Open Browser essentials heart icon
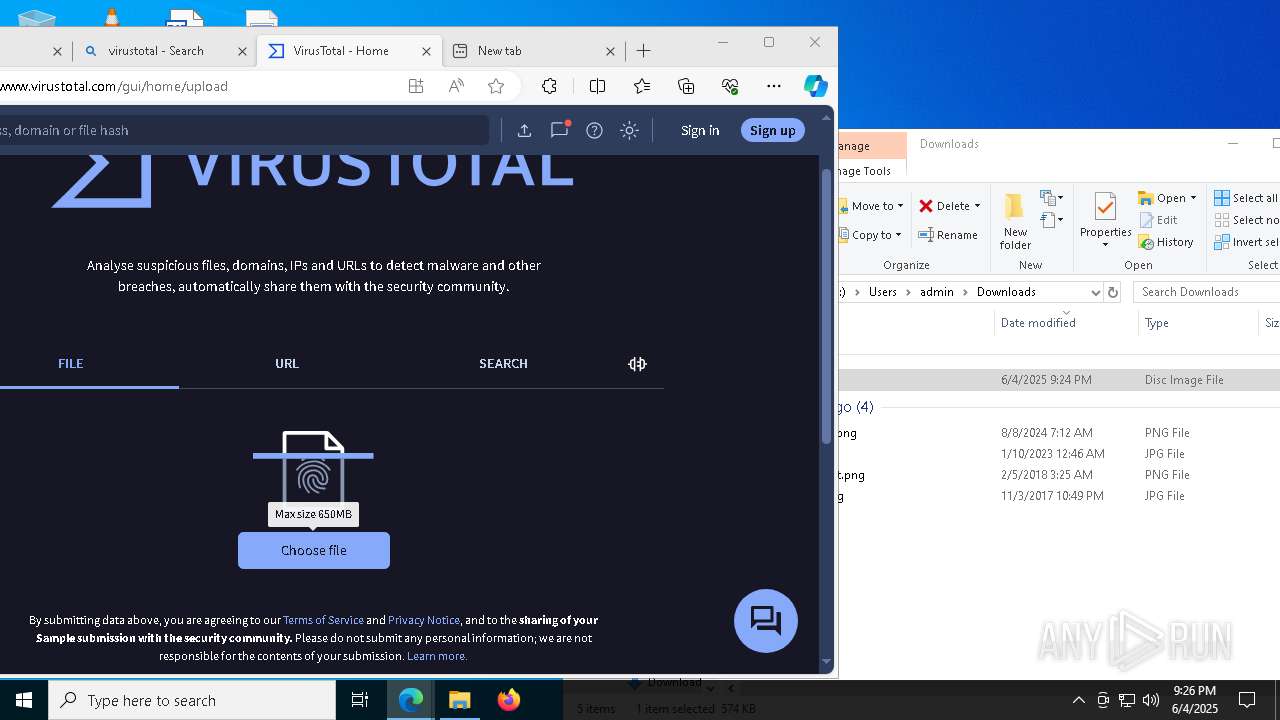Image resolution: width=1280 pixels, height=720 pixels. (730, 86)
